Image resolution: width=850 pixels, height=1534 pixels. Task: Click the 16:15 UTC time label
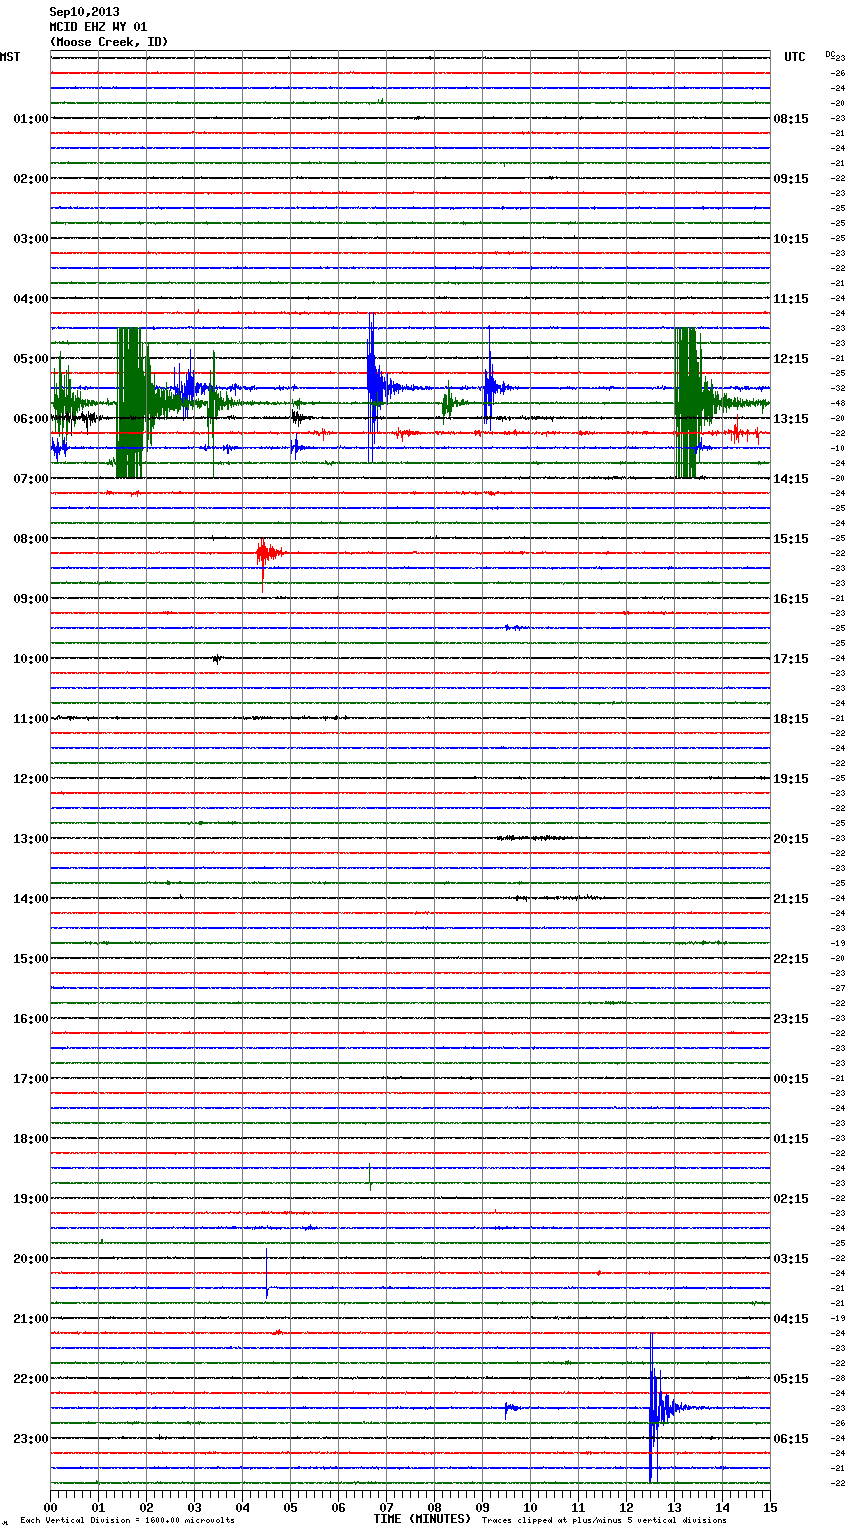pos(791,598)
